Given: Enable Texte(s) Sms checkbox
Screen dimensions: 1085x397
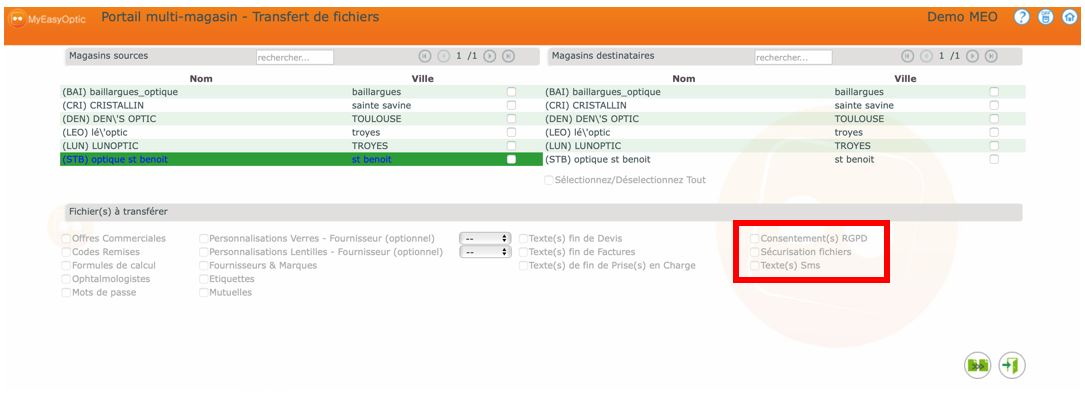Looking at the screenshot, I should [x=755, y=266].
